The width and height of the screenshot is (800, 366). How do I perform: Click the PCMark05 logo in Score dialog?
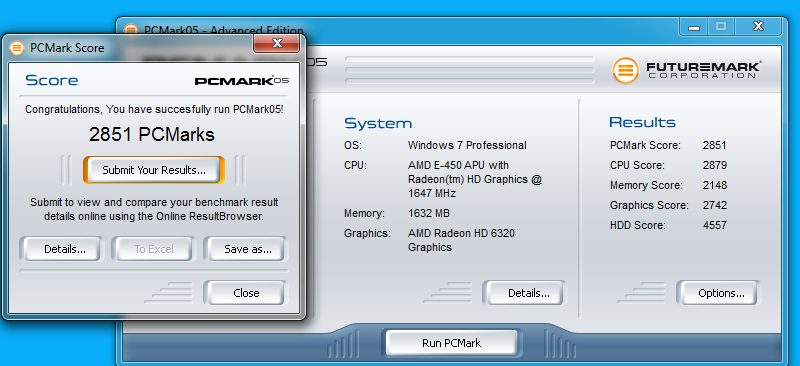(x=242, y=81)
